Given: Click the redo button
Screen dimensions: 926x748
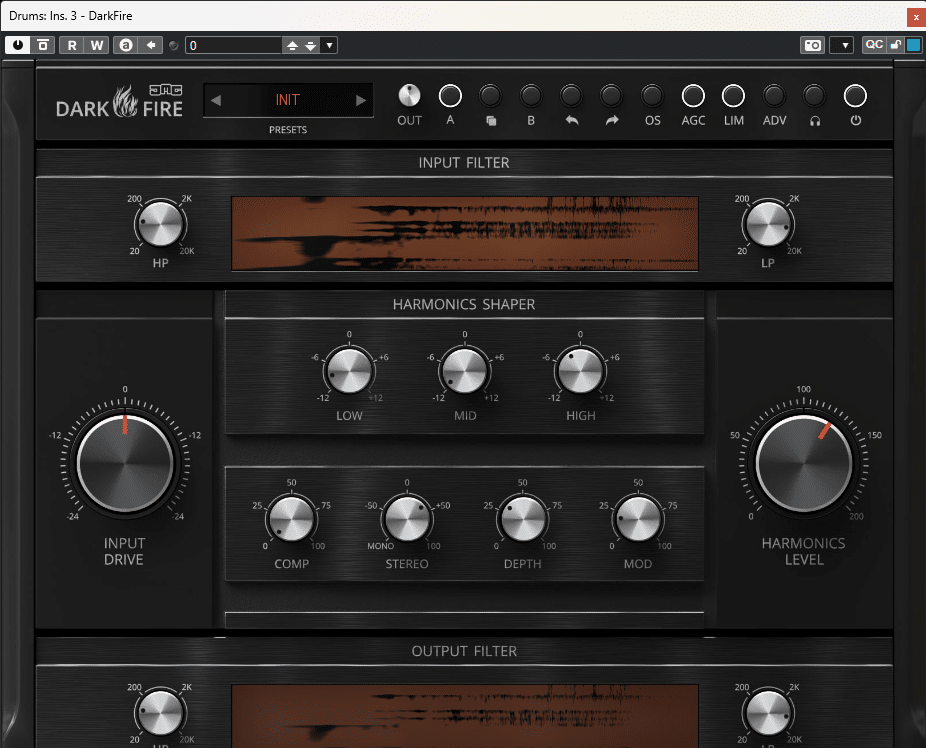Looking at the screenshot, I should [x=611, y=96].
